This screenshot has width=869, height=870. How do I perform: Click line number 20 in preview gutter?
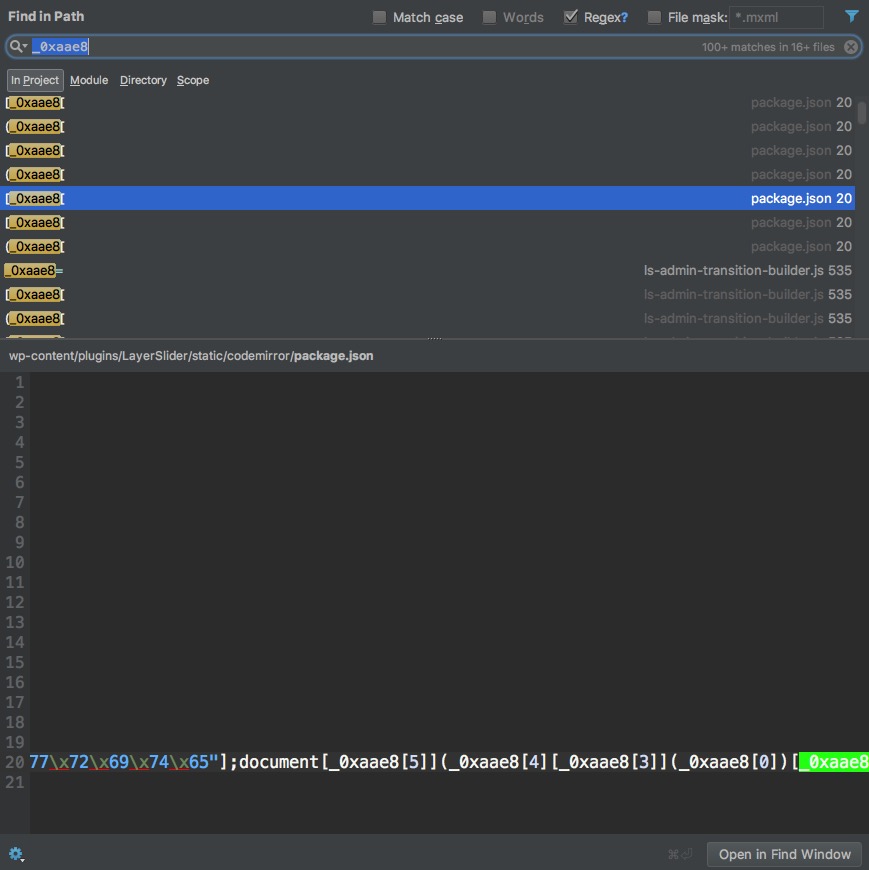tap(15, 762)
